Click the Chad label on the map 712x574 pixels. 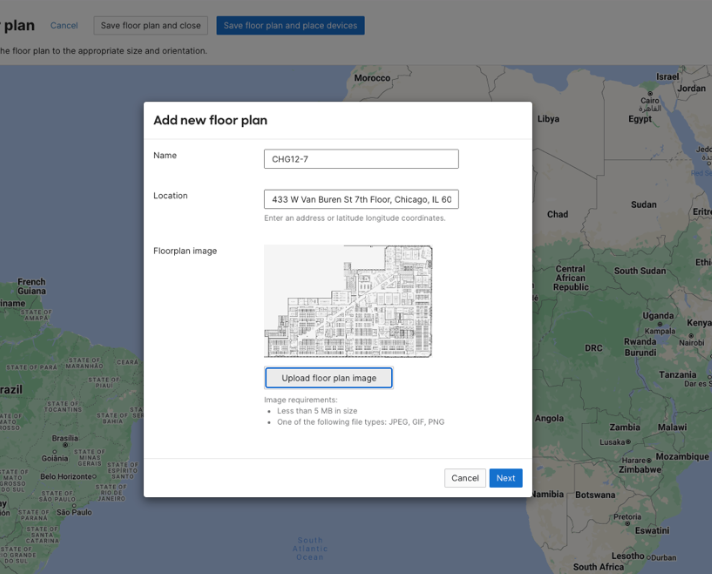(557, 214)
